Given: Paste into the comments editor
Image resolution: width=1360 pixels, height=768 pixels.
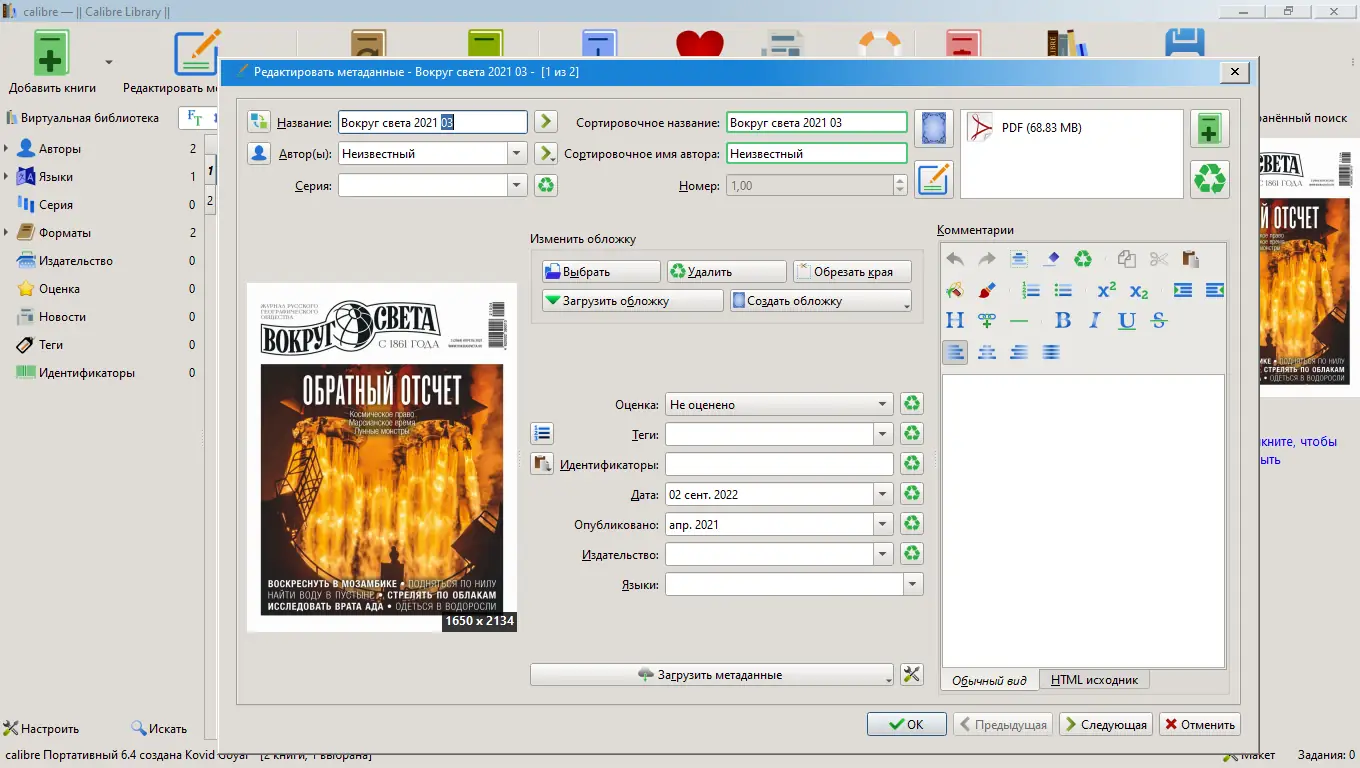Looking at the screenshot, I should tap(1191, 259).
